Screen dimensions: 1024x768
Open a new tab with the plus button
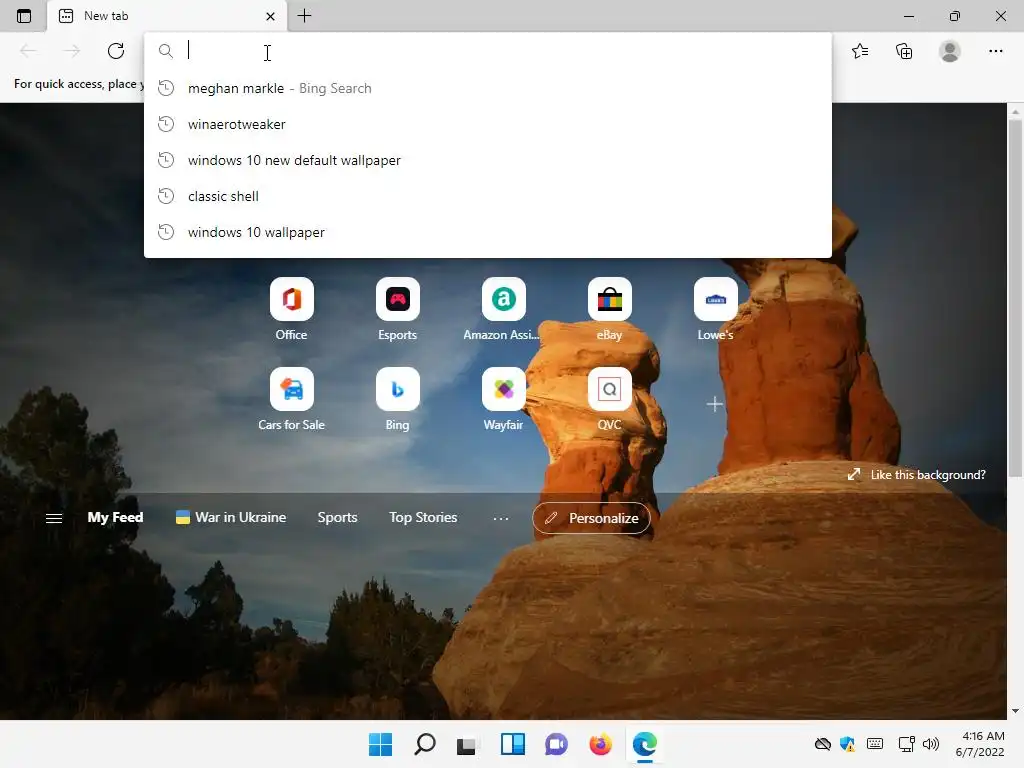pos(304,16)
